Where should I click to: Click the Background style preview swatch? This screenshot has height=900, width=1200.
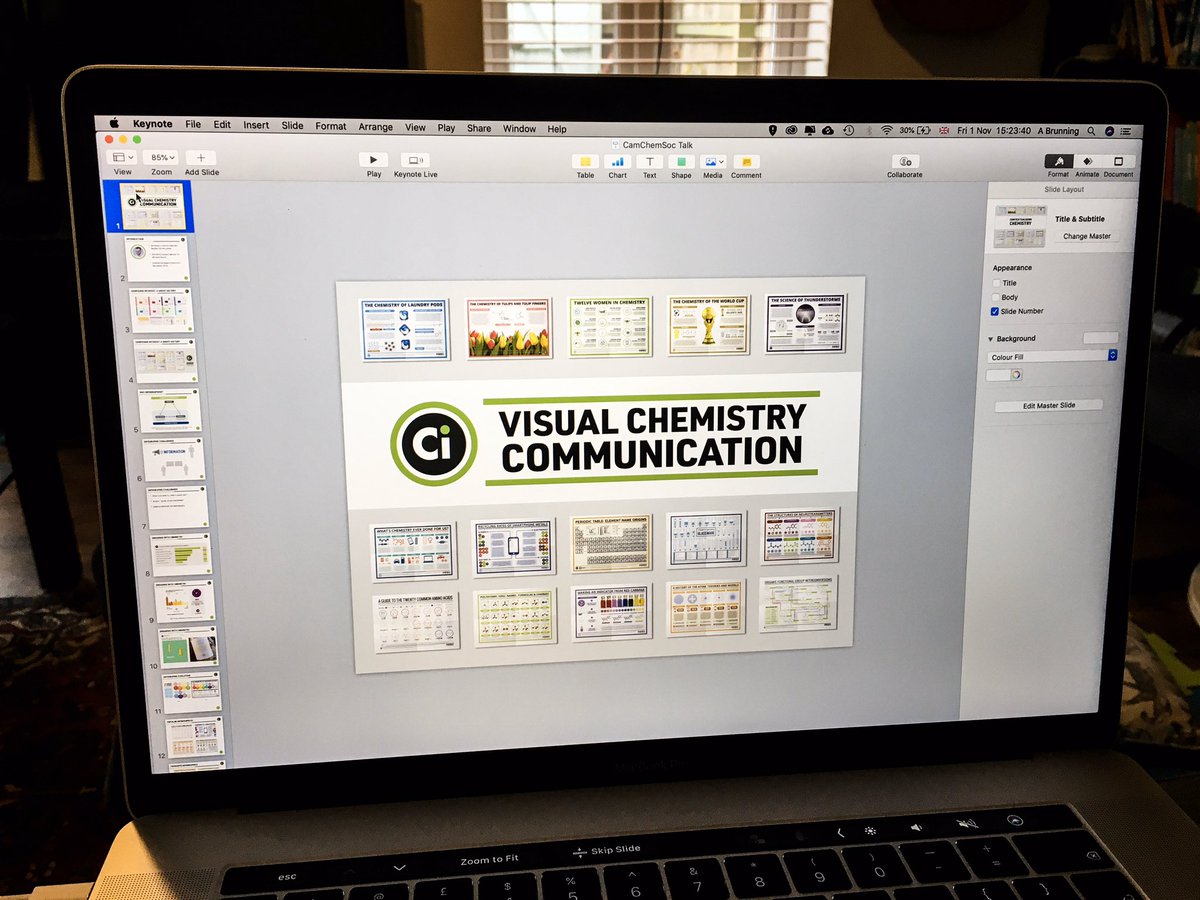[1100, 338]
